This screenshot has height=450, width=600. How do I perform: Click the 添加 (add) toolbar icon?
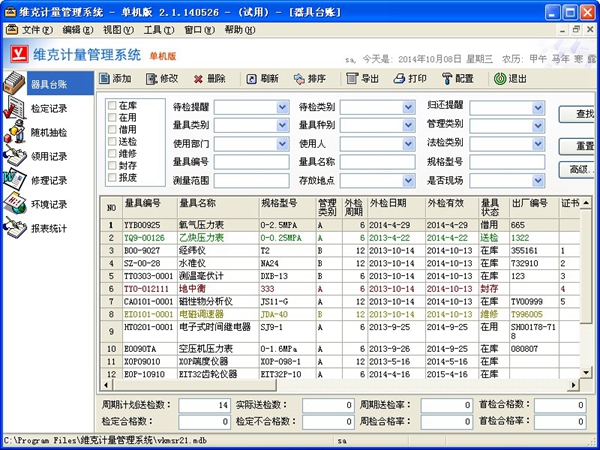point(104,79)
